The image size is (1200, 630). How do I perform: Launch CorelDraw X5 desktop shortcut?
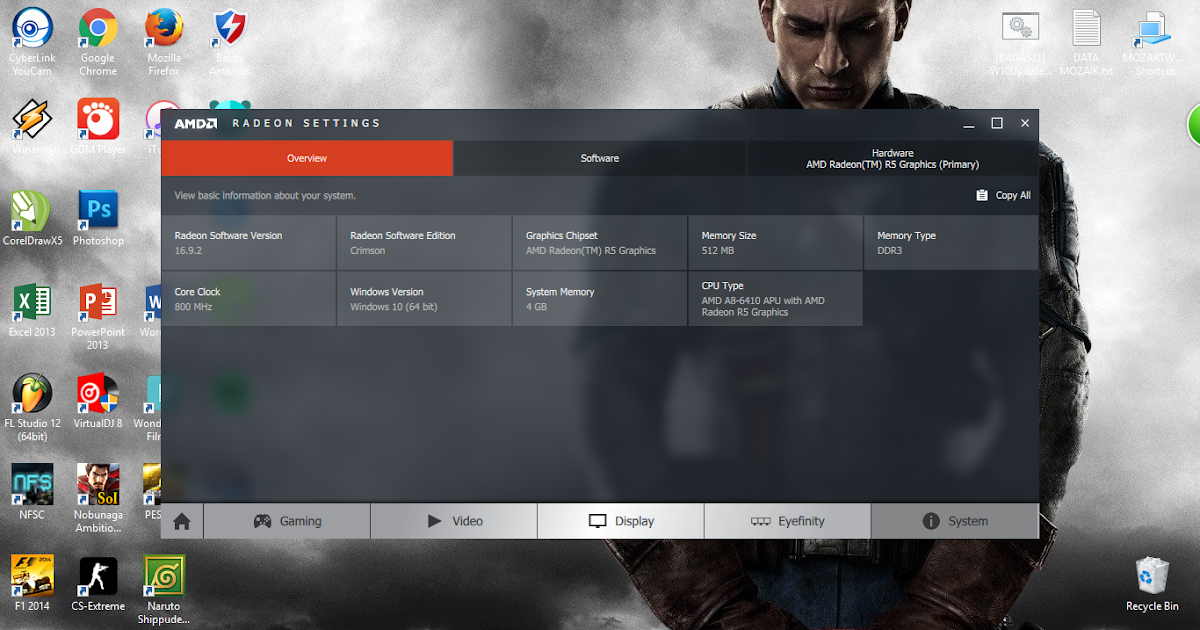32,218
